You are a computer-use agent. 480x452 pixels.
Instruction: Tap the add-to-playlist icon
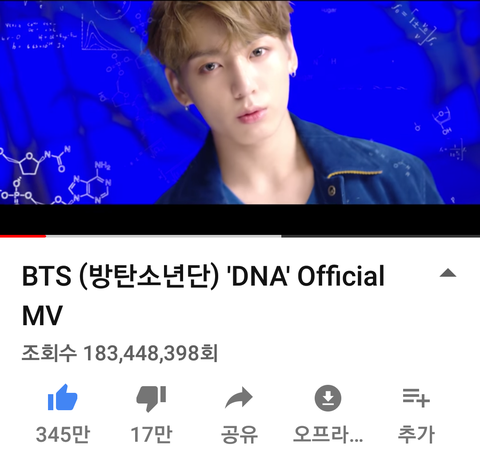[x=416, y=398]
